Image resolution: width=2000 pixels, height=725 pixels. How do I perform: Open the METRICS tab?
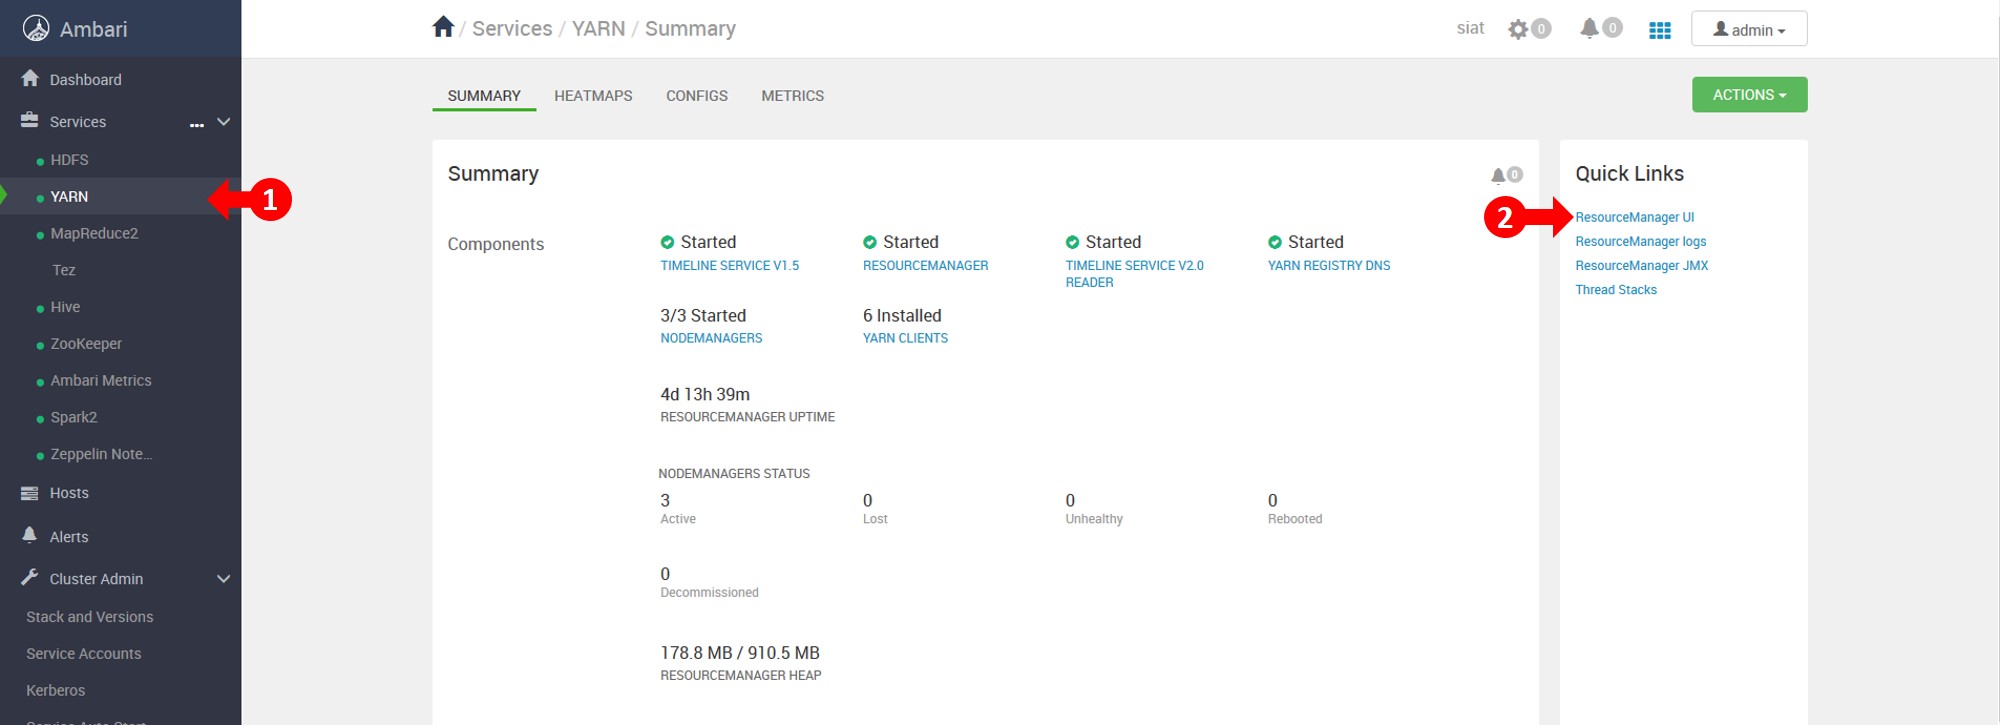coord(792,96)
